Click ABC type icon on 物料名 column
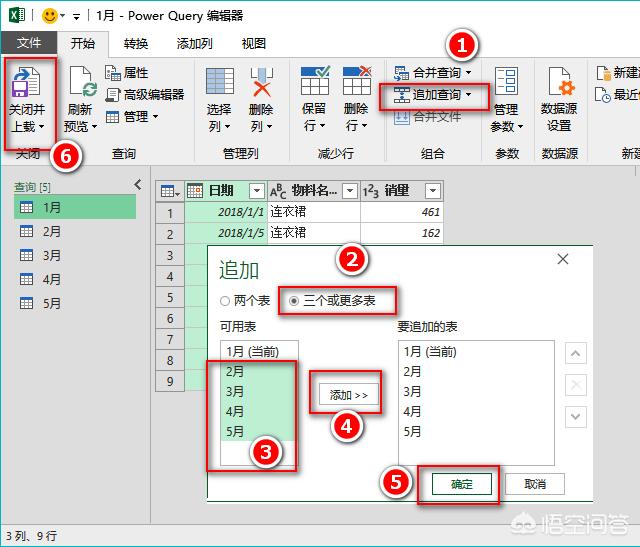 [278, 191]
